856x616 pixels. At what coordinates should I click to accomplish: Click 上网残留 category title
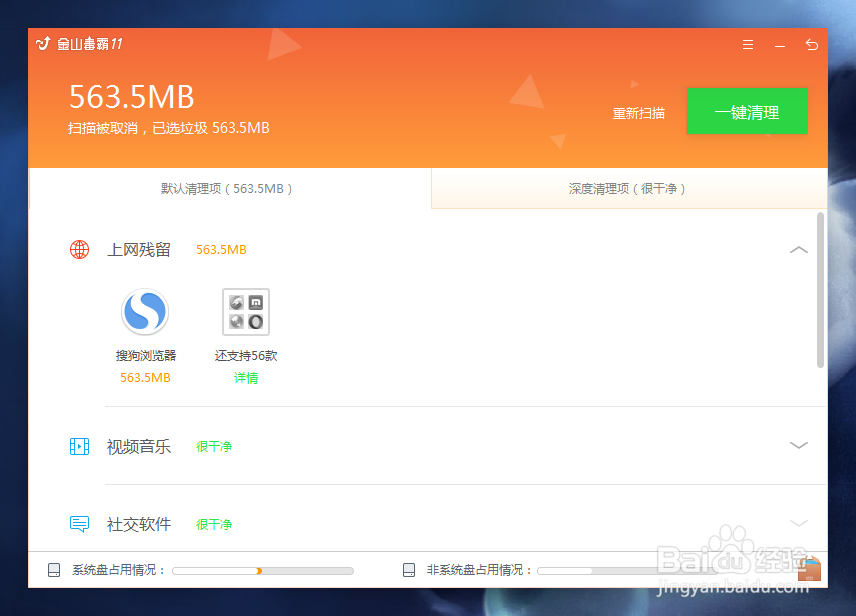pos(139,250)
